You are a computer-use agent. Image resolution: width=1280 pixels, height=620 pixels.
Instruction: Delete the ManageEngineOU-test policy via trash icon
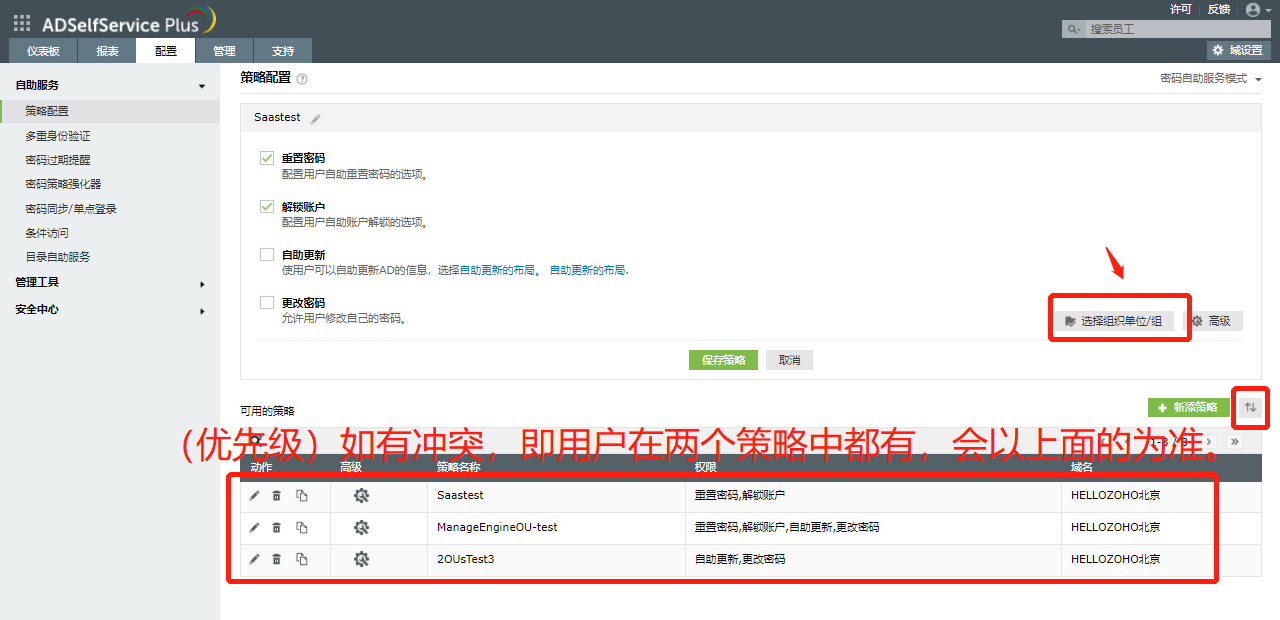277,528
